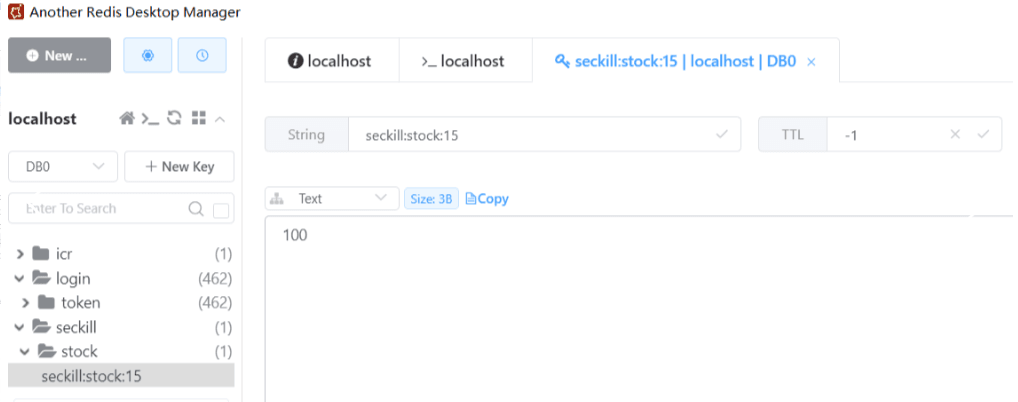Viewport: 1018px width, 402px height.
Task: Collapse the localhost connection panel
Action: coord(220,118)
